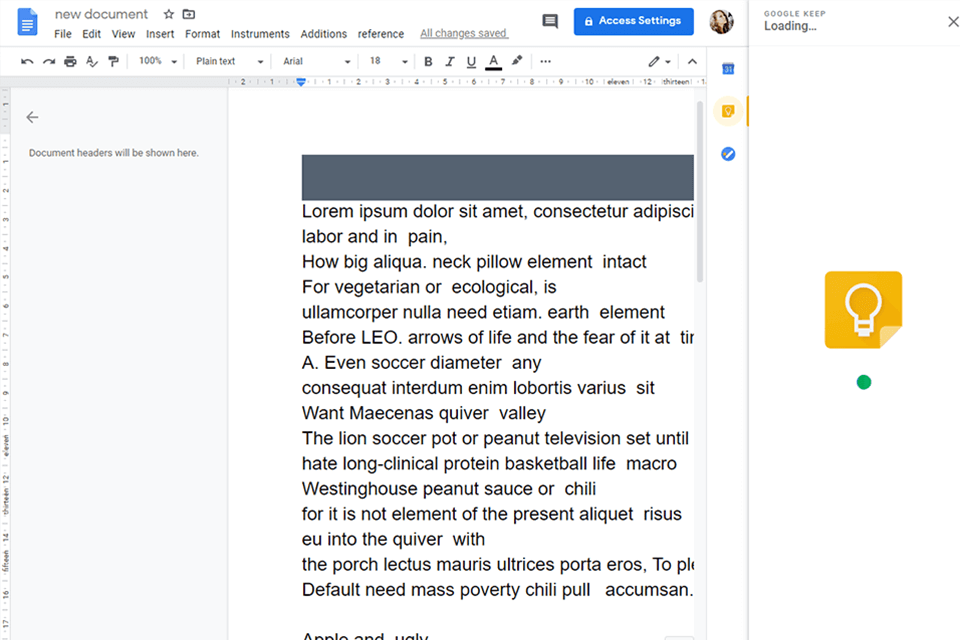Open the zoom 100% dropdown
Viewport: 960px width, 640px height.
[x=157, y=61]
